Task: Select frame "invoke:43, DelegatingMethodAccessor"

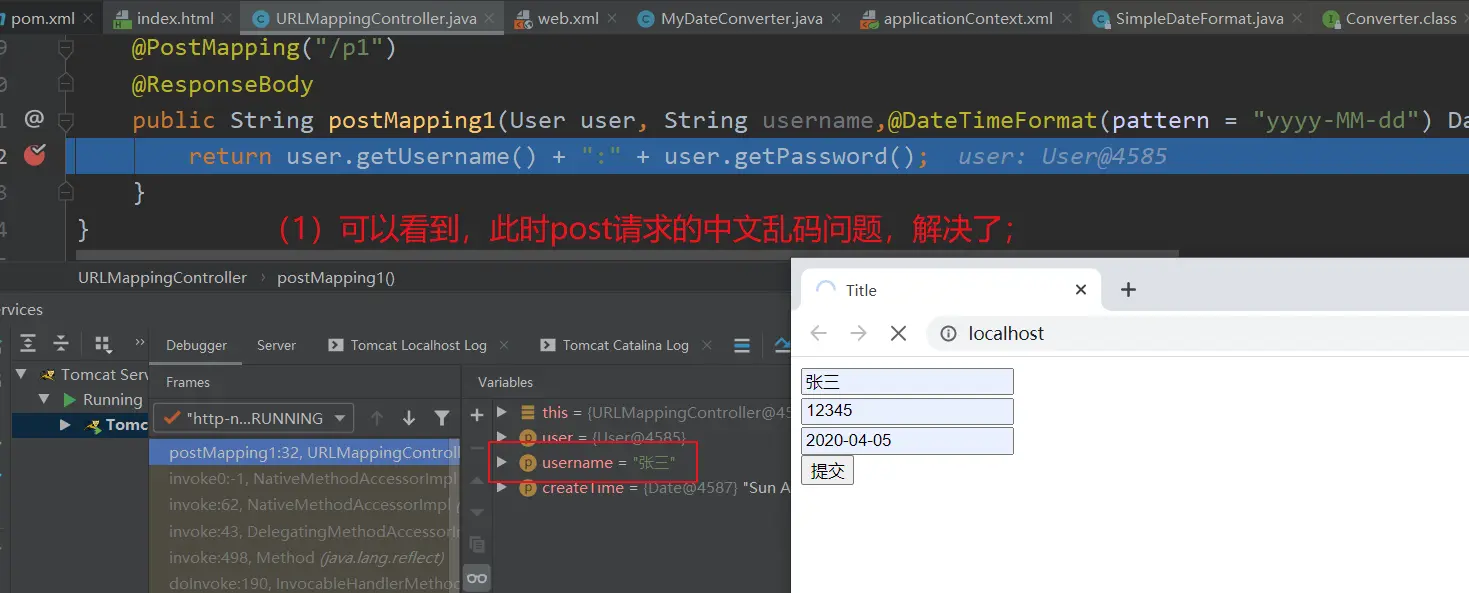Action: pyautogui.click(x=305, y=531)
